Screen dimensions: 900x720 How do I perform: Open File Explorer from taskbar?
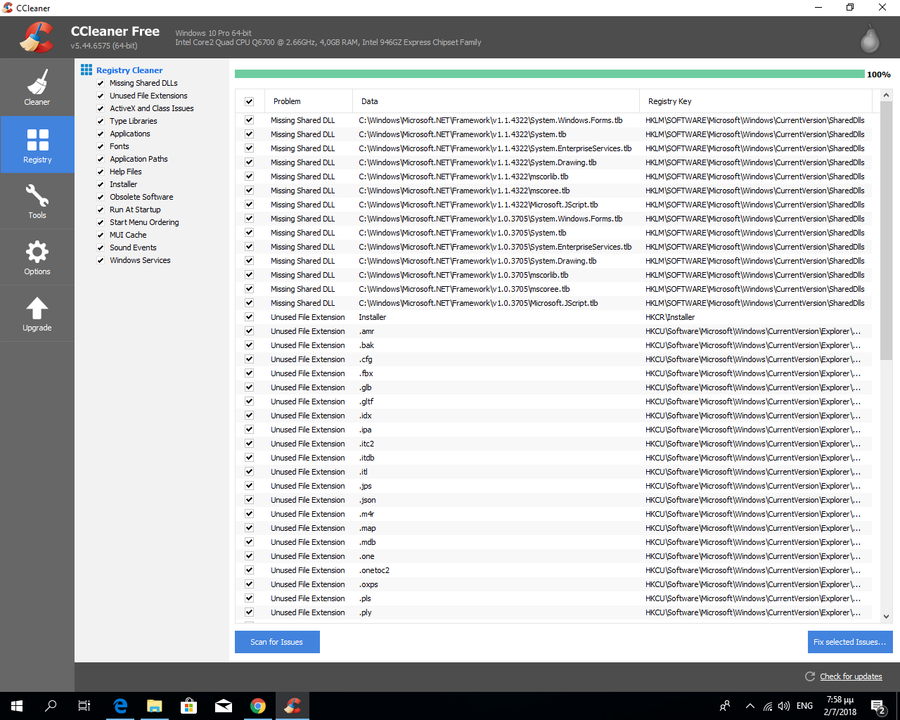click(154, 706)
